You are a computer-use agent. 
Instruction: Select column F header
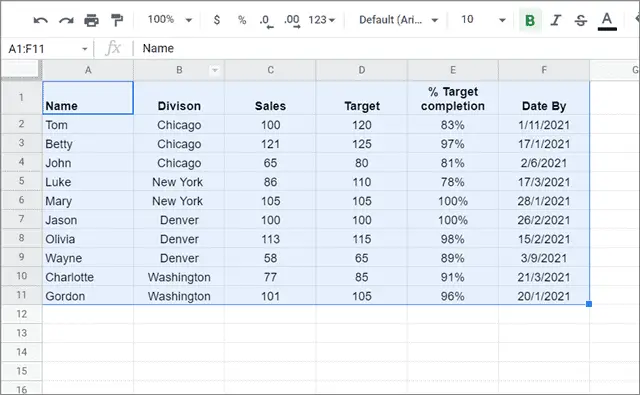544,70
